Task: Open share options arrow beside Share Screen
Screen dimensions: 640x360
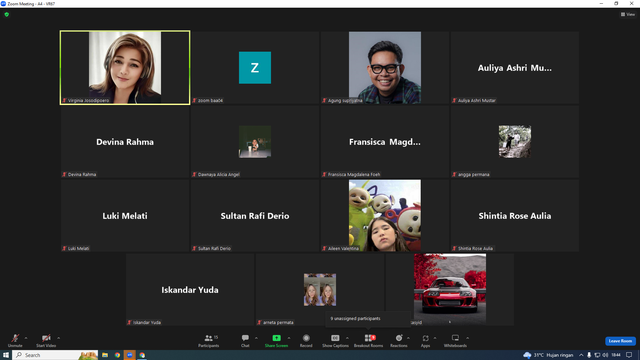Action: point(289,338)
